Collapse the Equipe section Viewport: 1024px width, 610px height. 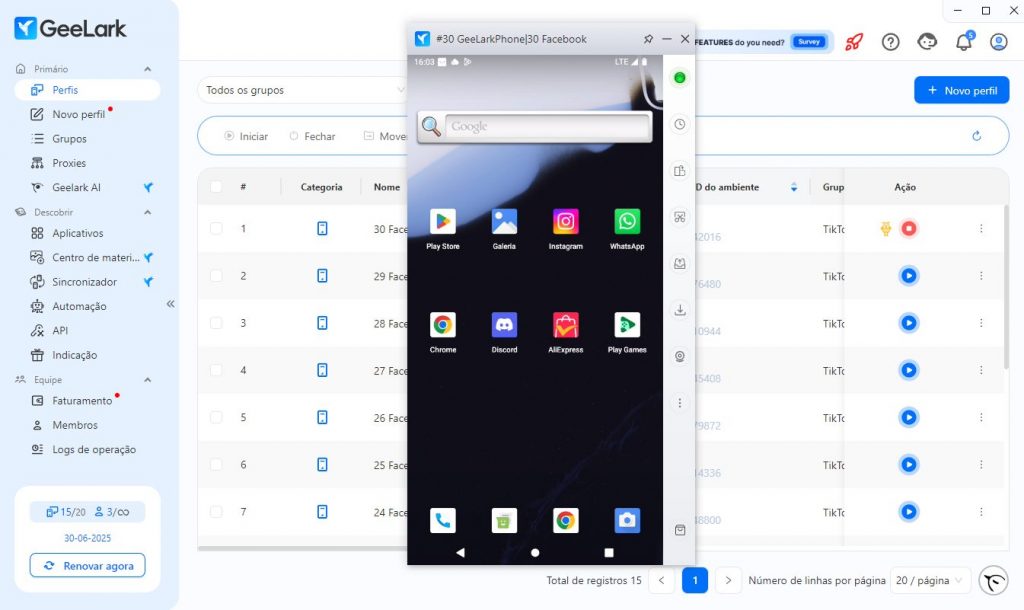(148, 379)
